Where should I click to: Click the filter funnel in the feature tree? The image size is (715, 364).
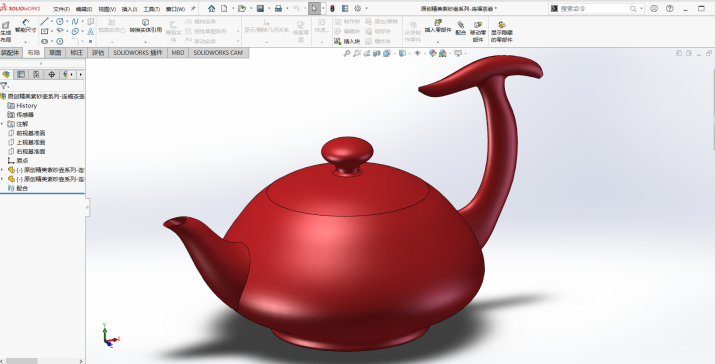click(3, 86)
